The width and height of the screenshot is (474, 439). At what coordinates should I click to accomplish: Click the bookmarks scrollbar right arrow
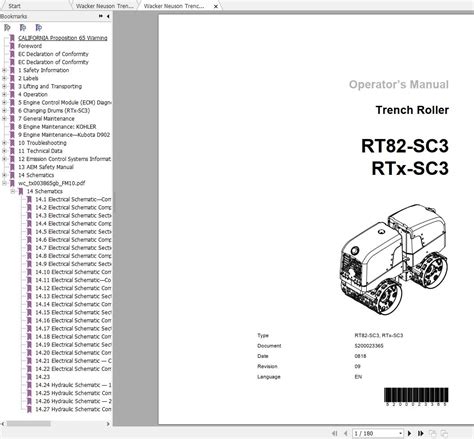108,424
